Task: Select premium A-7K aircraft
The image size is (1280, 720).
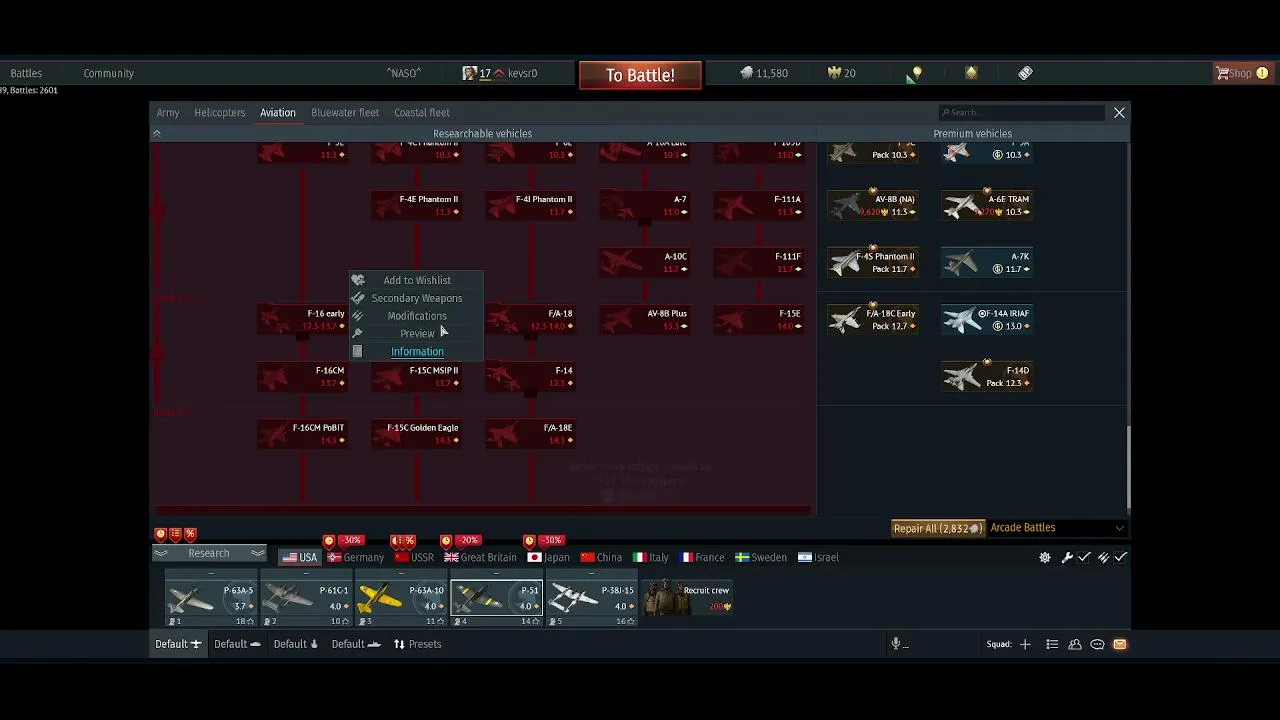Action: [987, 262]
